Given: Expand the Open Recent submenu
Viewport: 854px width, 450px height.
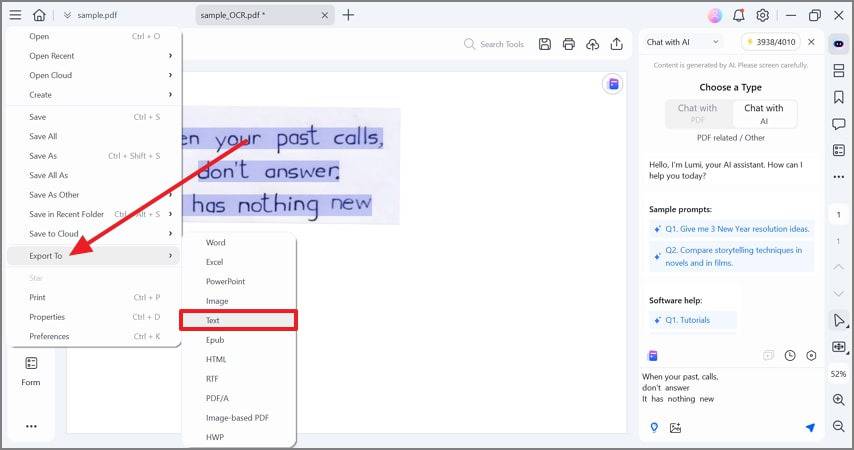Looking at the screenshot, I should (x=94, y=56).
